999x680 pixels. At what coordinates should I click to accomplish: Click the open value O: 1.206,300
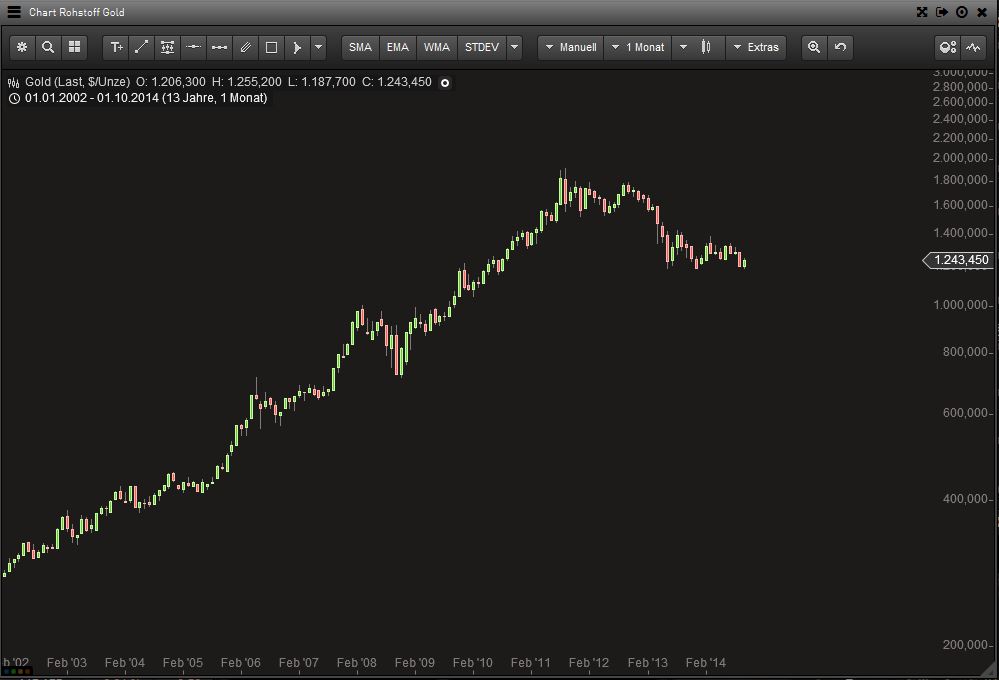[171, 82]
